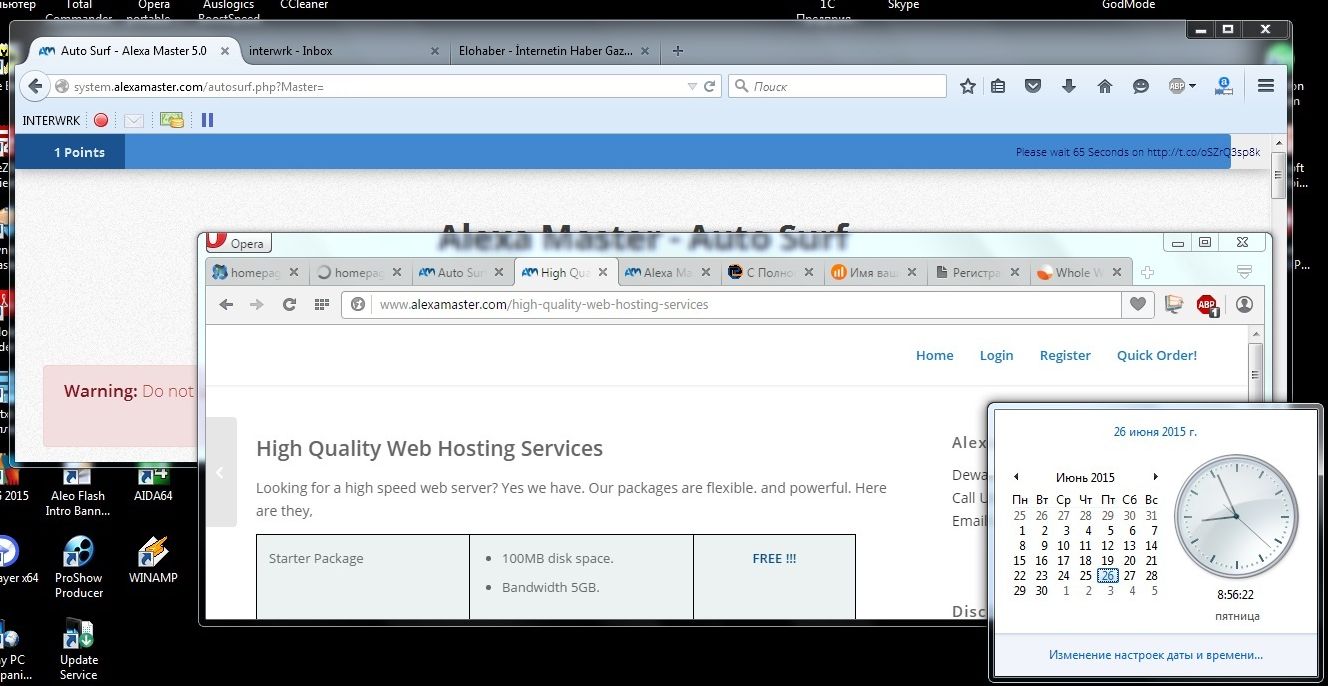The image size is (1328, 686).
Task: Expand Firefox address bar history dropdown
Action: (x=692, y=87)
